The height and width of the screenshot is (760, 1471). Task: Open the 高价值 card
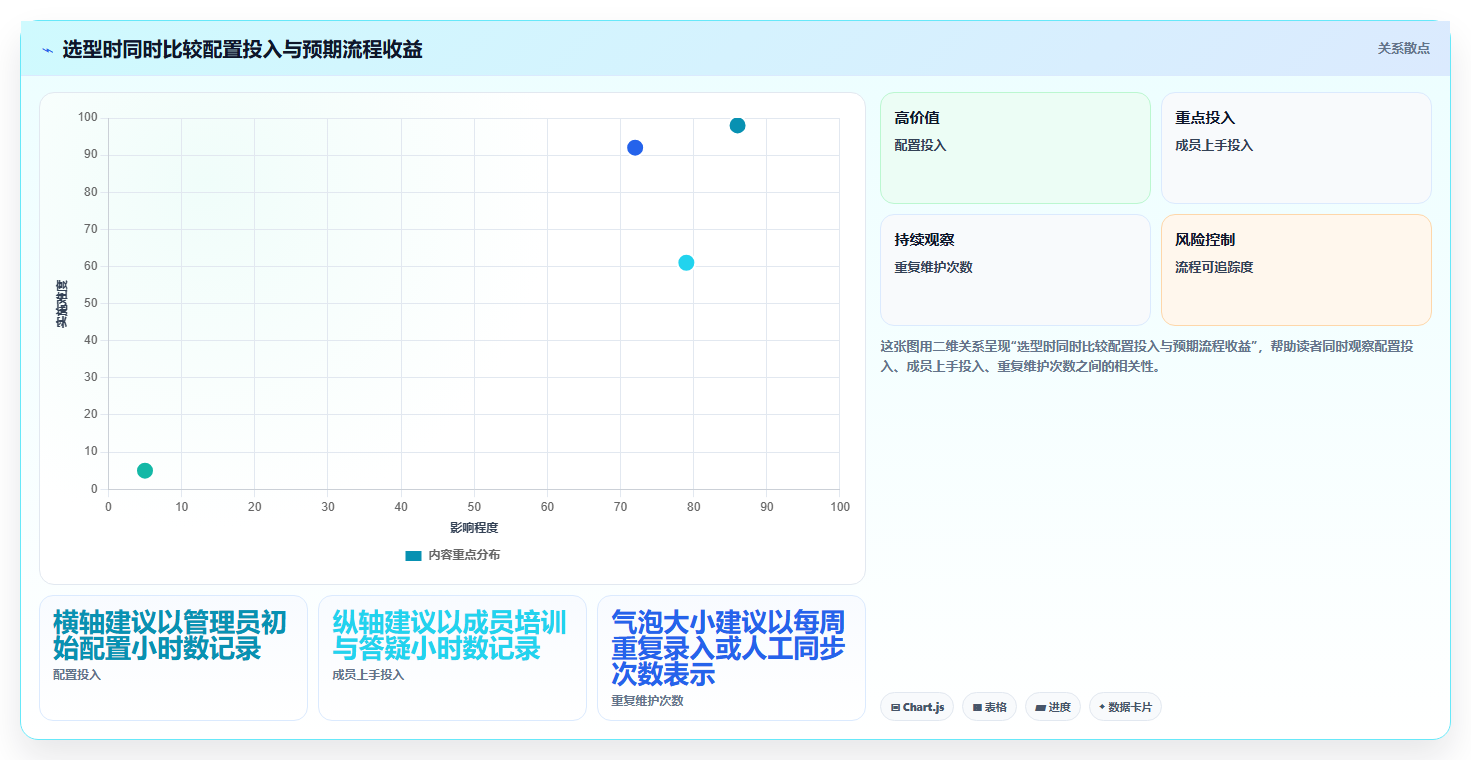click(1015, 148)
